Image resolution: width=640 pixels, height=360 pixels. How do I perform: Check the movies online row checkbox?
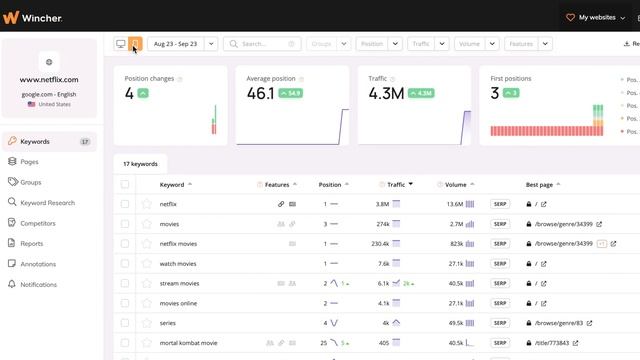tap(125, 303)
